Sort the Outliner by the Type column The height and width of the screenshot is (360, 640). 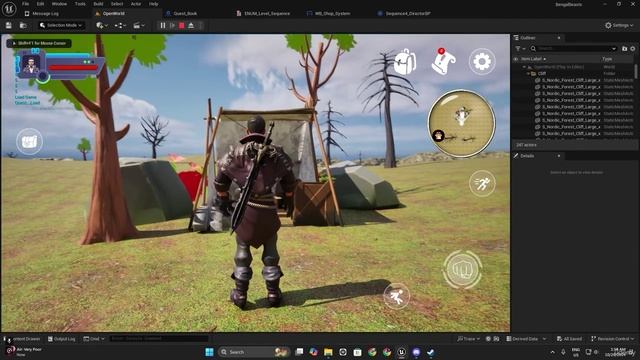(x=607, y=59)
